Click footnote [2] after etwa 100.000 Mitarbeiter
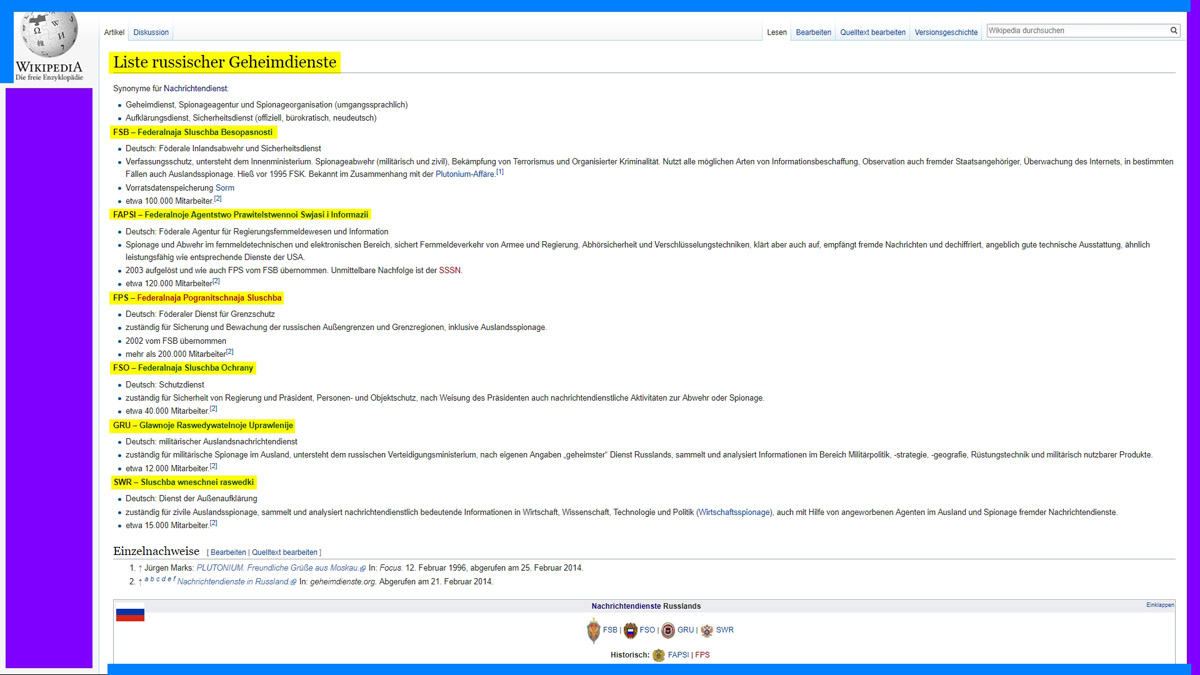The height and width of the screenshot is (675, 1200). tap(217, 199)
